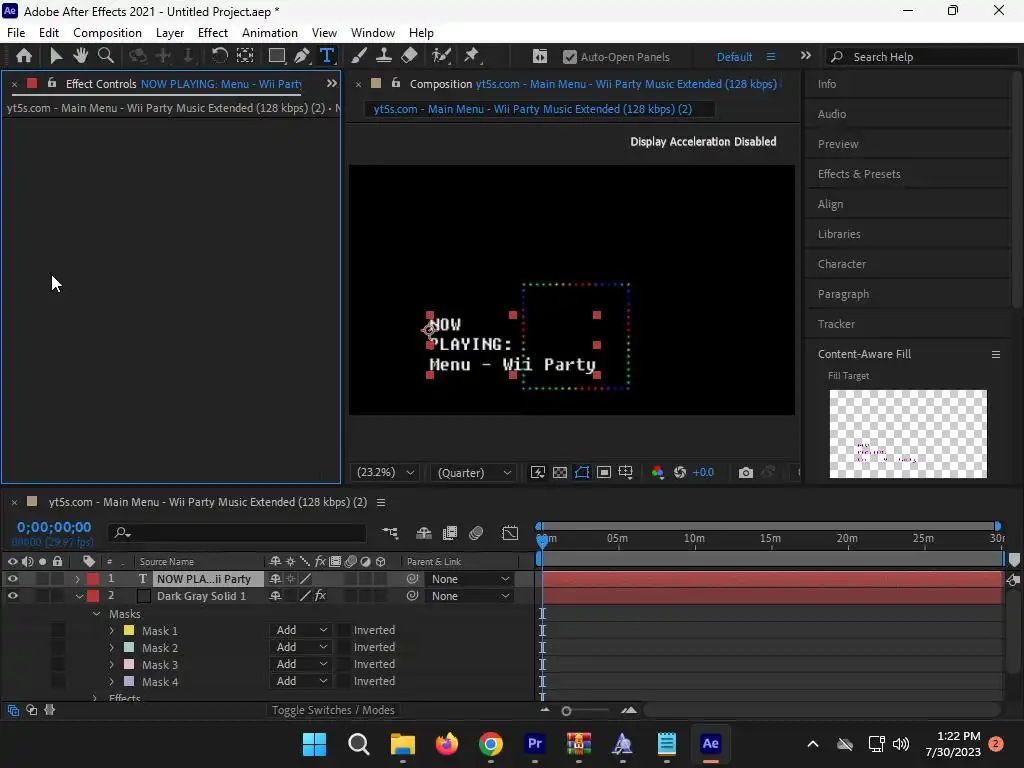Image resolution: width=1024 pixels, height=768 pixels.
Task: Take a snapshot with camera icon
Action: pos(745,472)
